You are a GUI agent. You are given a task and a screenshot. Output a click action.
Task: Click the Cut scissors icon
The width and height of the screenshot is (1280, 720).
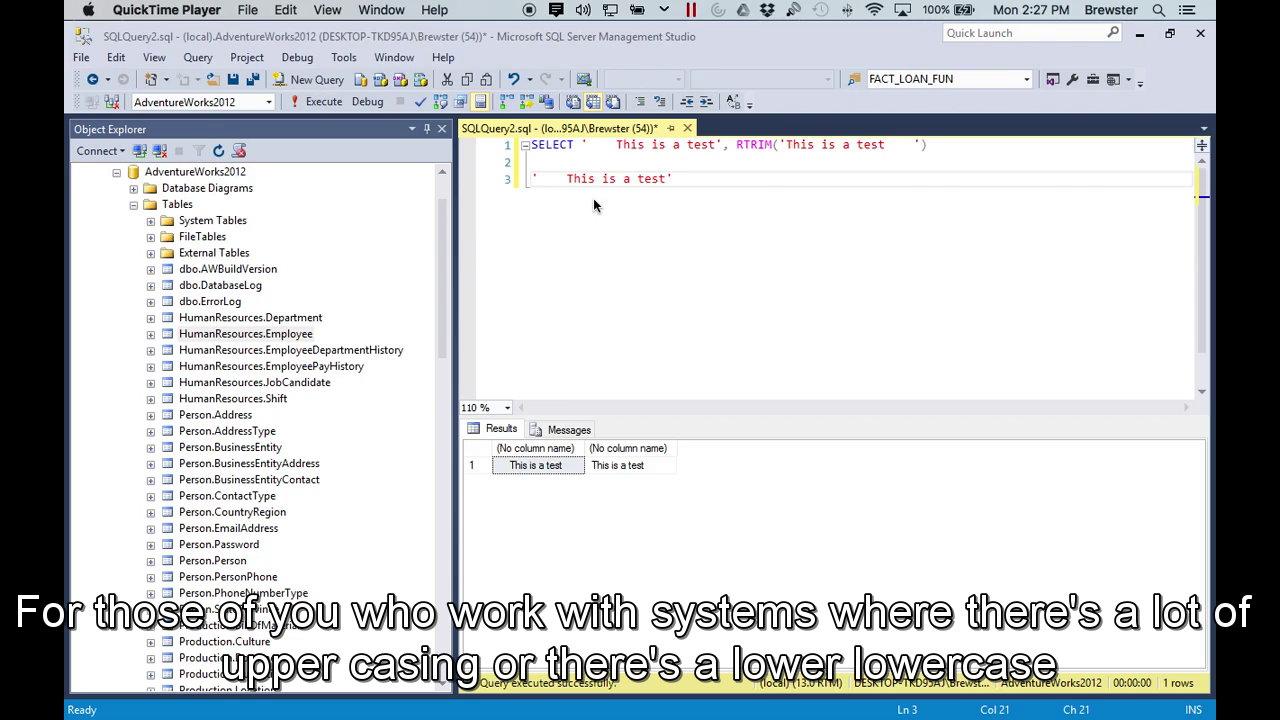447,80
